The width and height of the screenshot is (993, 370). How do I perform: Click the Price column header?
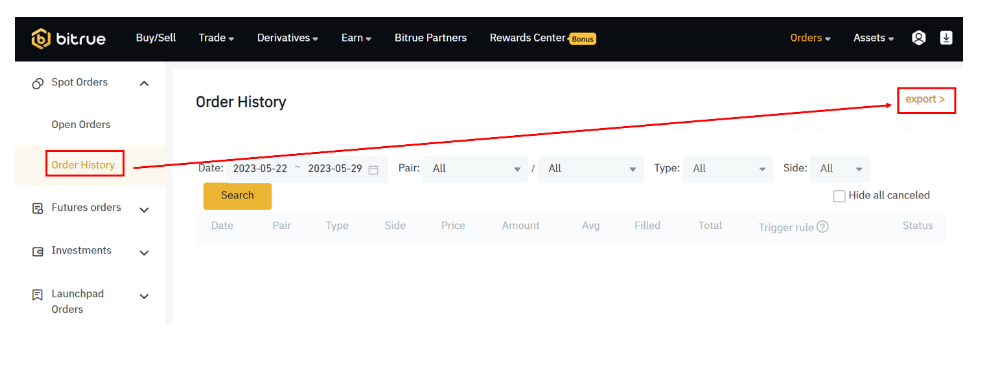click(453, 226)
